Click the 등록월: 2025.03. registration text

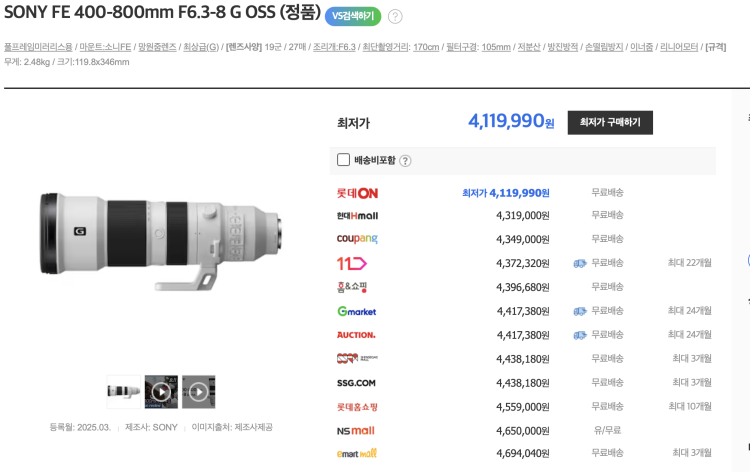coord(80,427)
